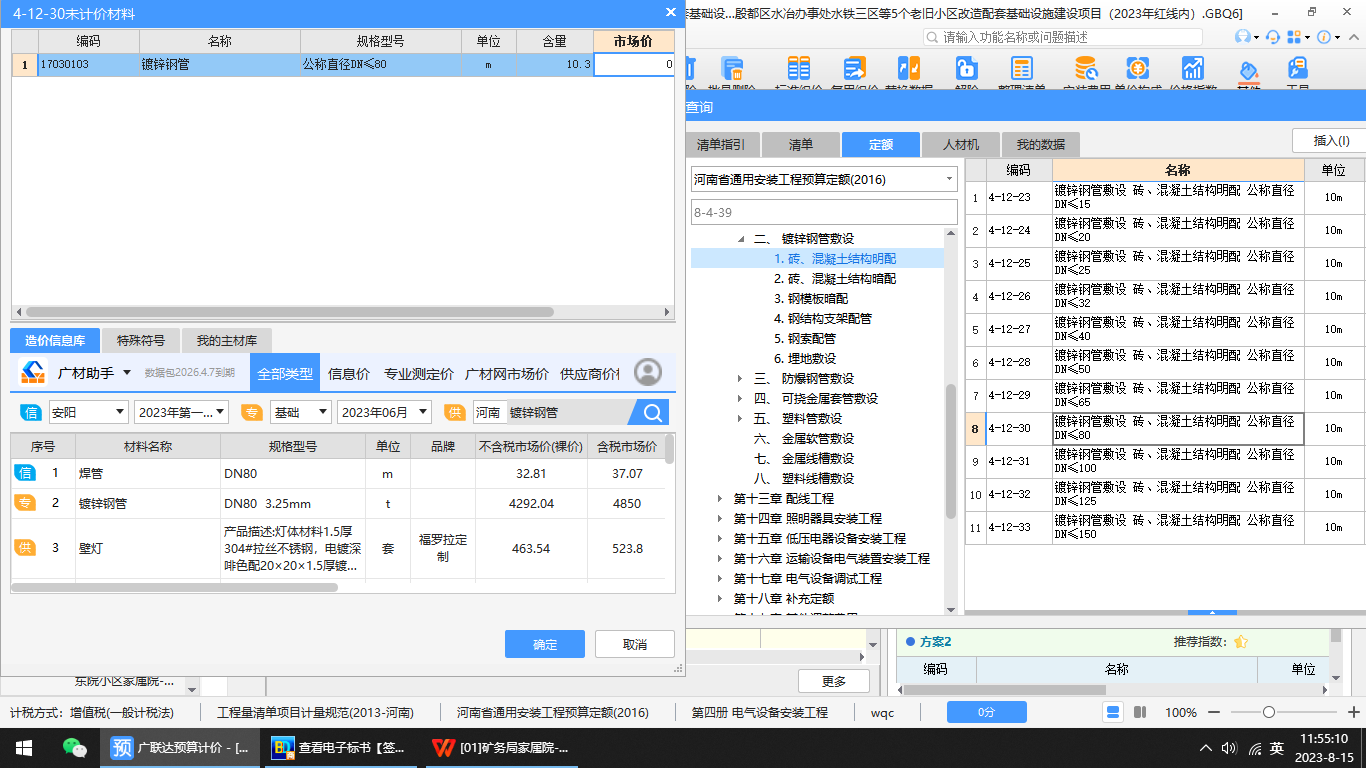Click the zoom out minus button

coord(1215,712)
